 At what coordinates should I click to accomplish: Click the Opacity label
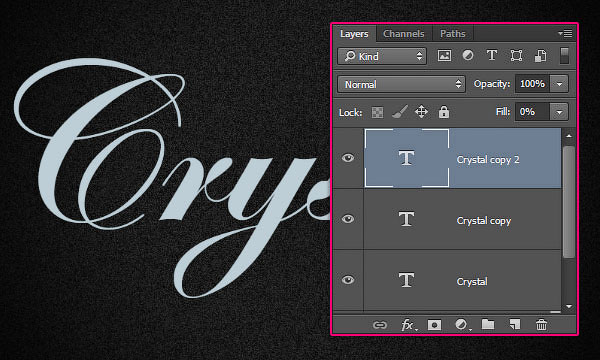coord(492,84)
